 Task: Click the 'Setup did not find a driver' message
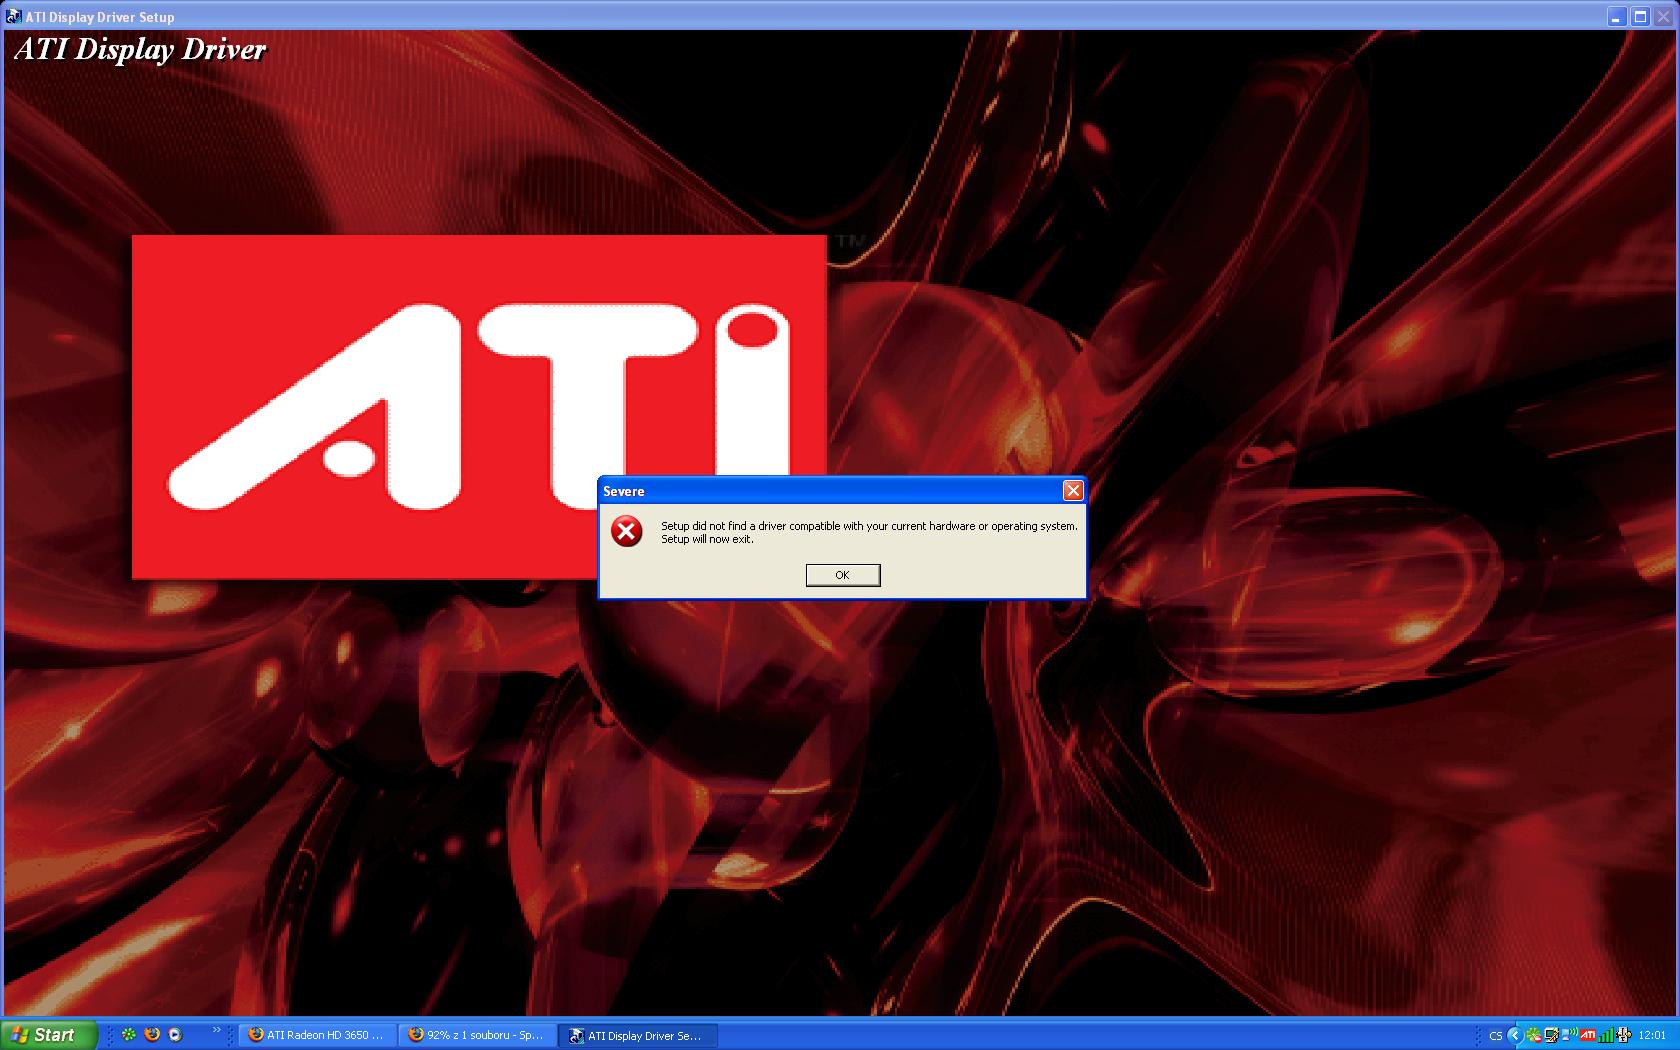869,532
